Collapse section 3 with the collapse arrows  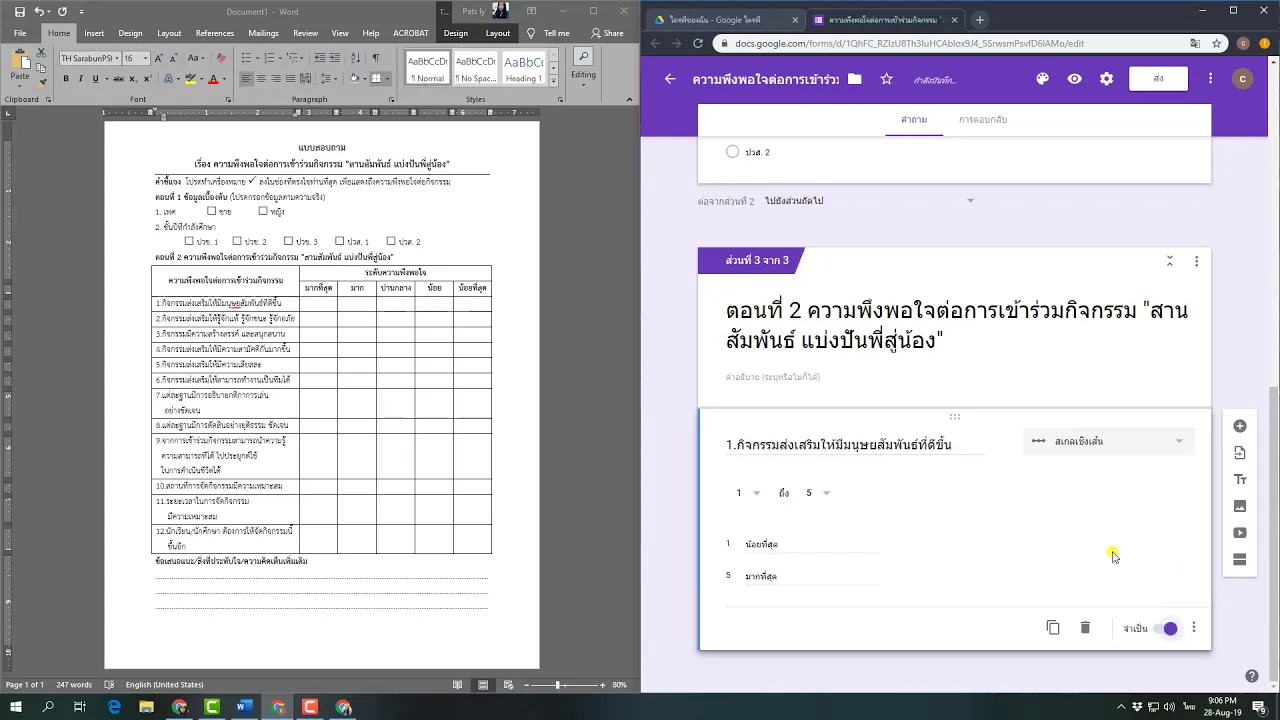[x=1169, y=261]
